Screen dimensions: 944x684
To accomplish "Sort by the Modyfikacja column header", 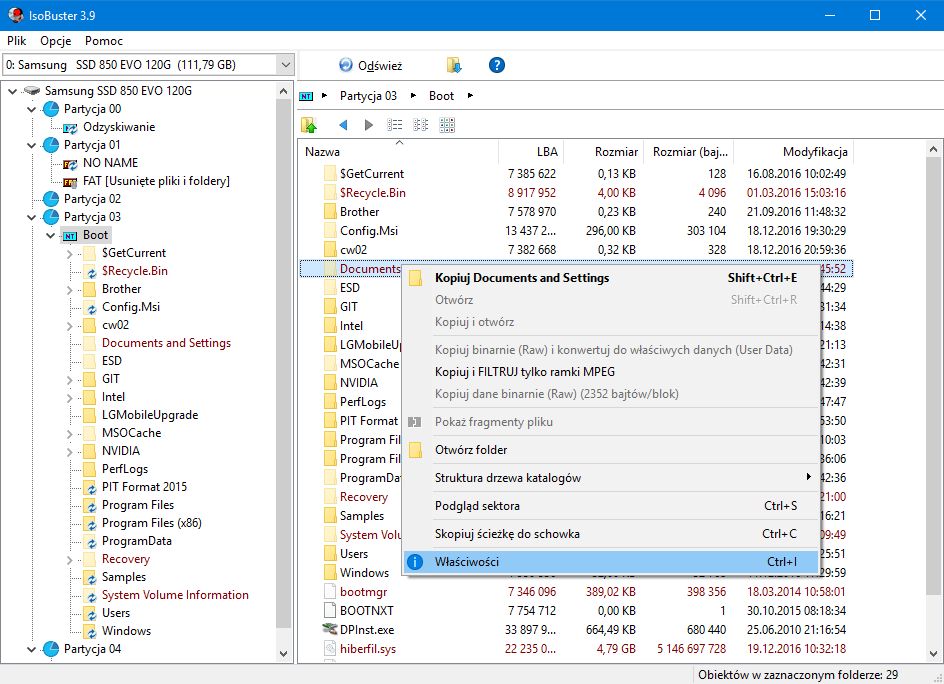I will pyautogui.click(x=794, y=152).
